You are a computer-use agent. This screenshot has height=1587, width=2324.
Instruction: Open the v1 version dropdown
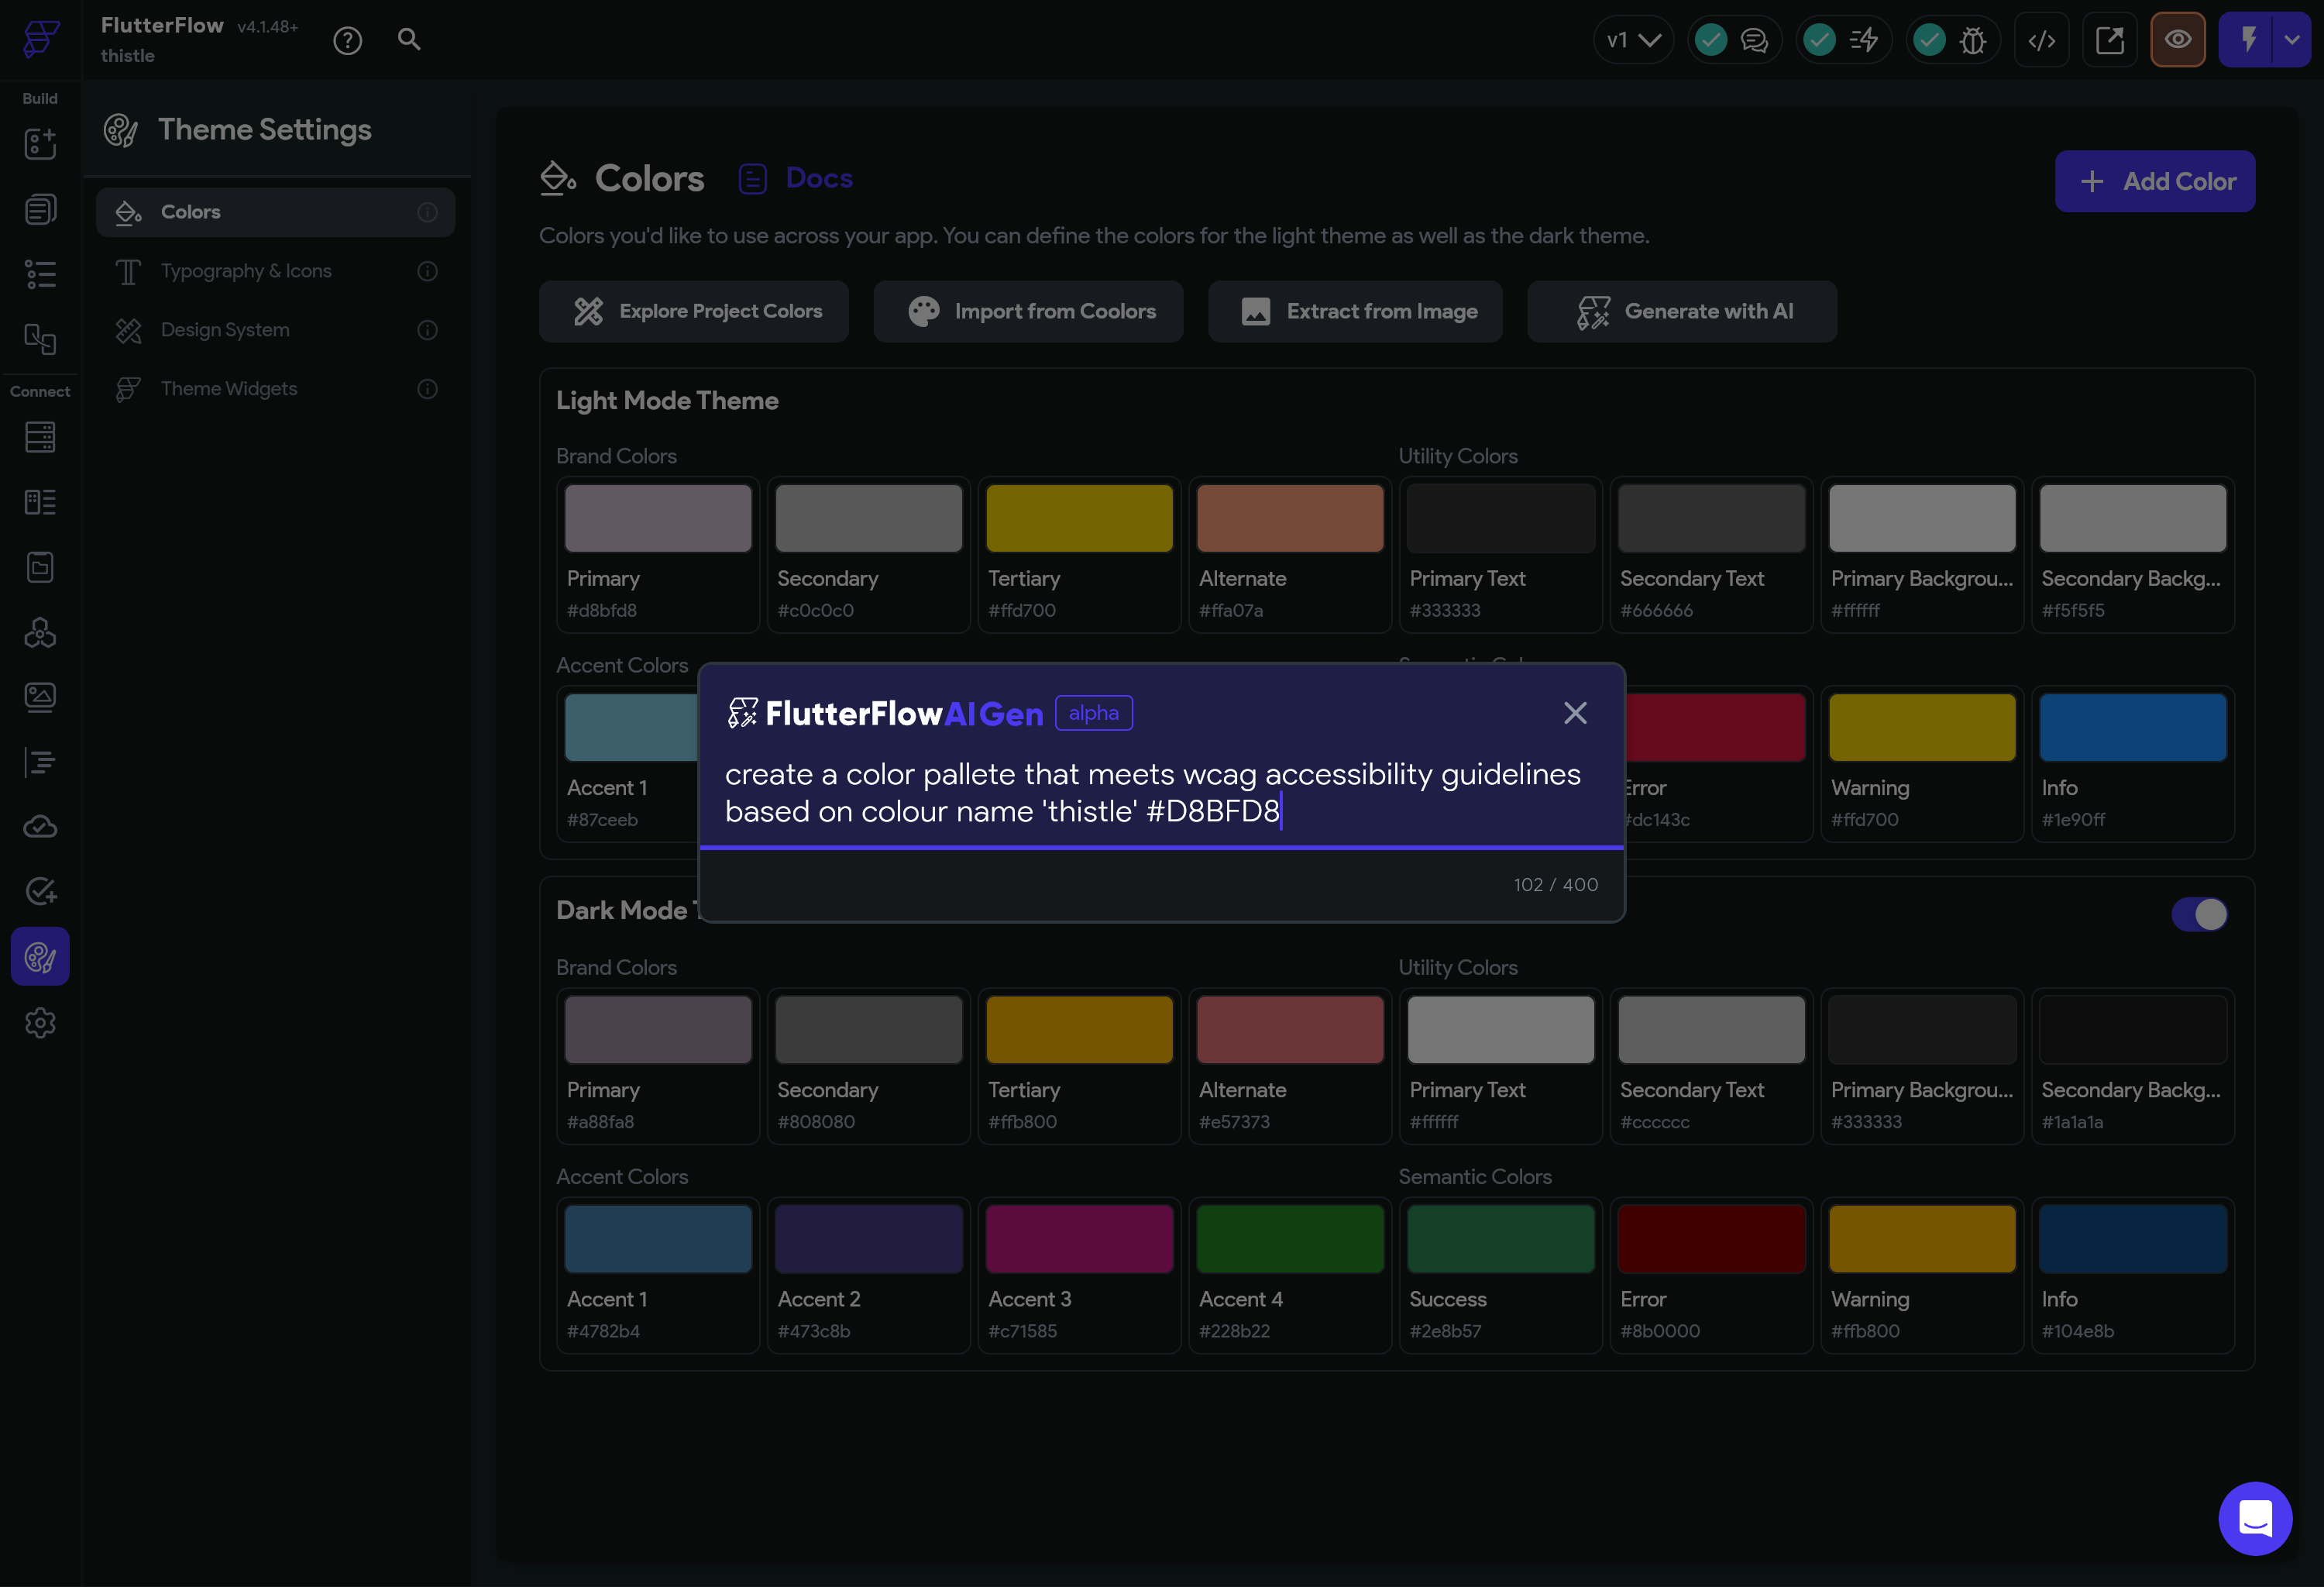[1632, 39]
